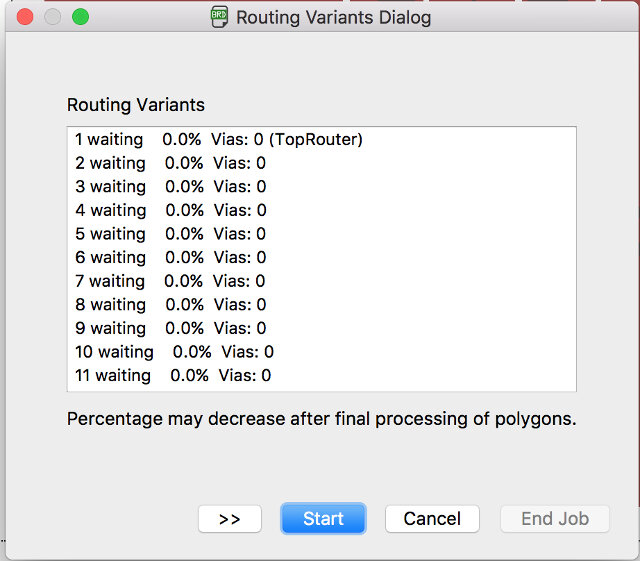Click the green zoom window button

[x=80, y=17]
